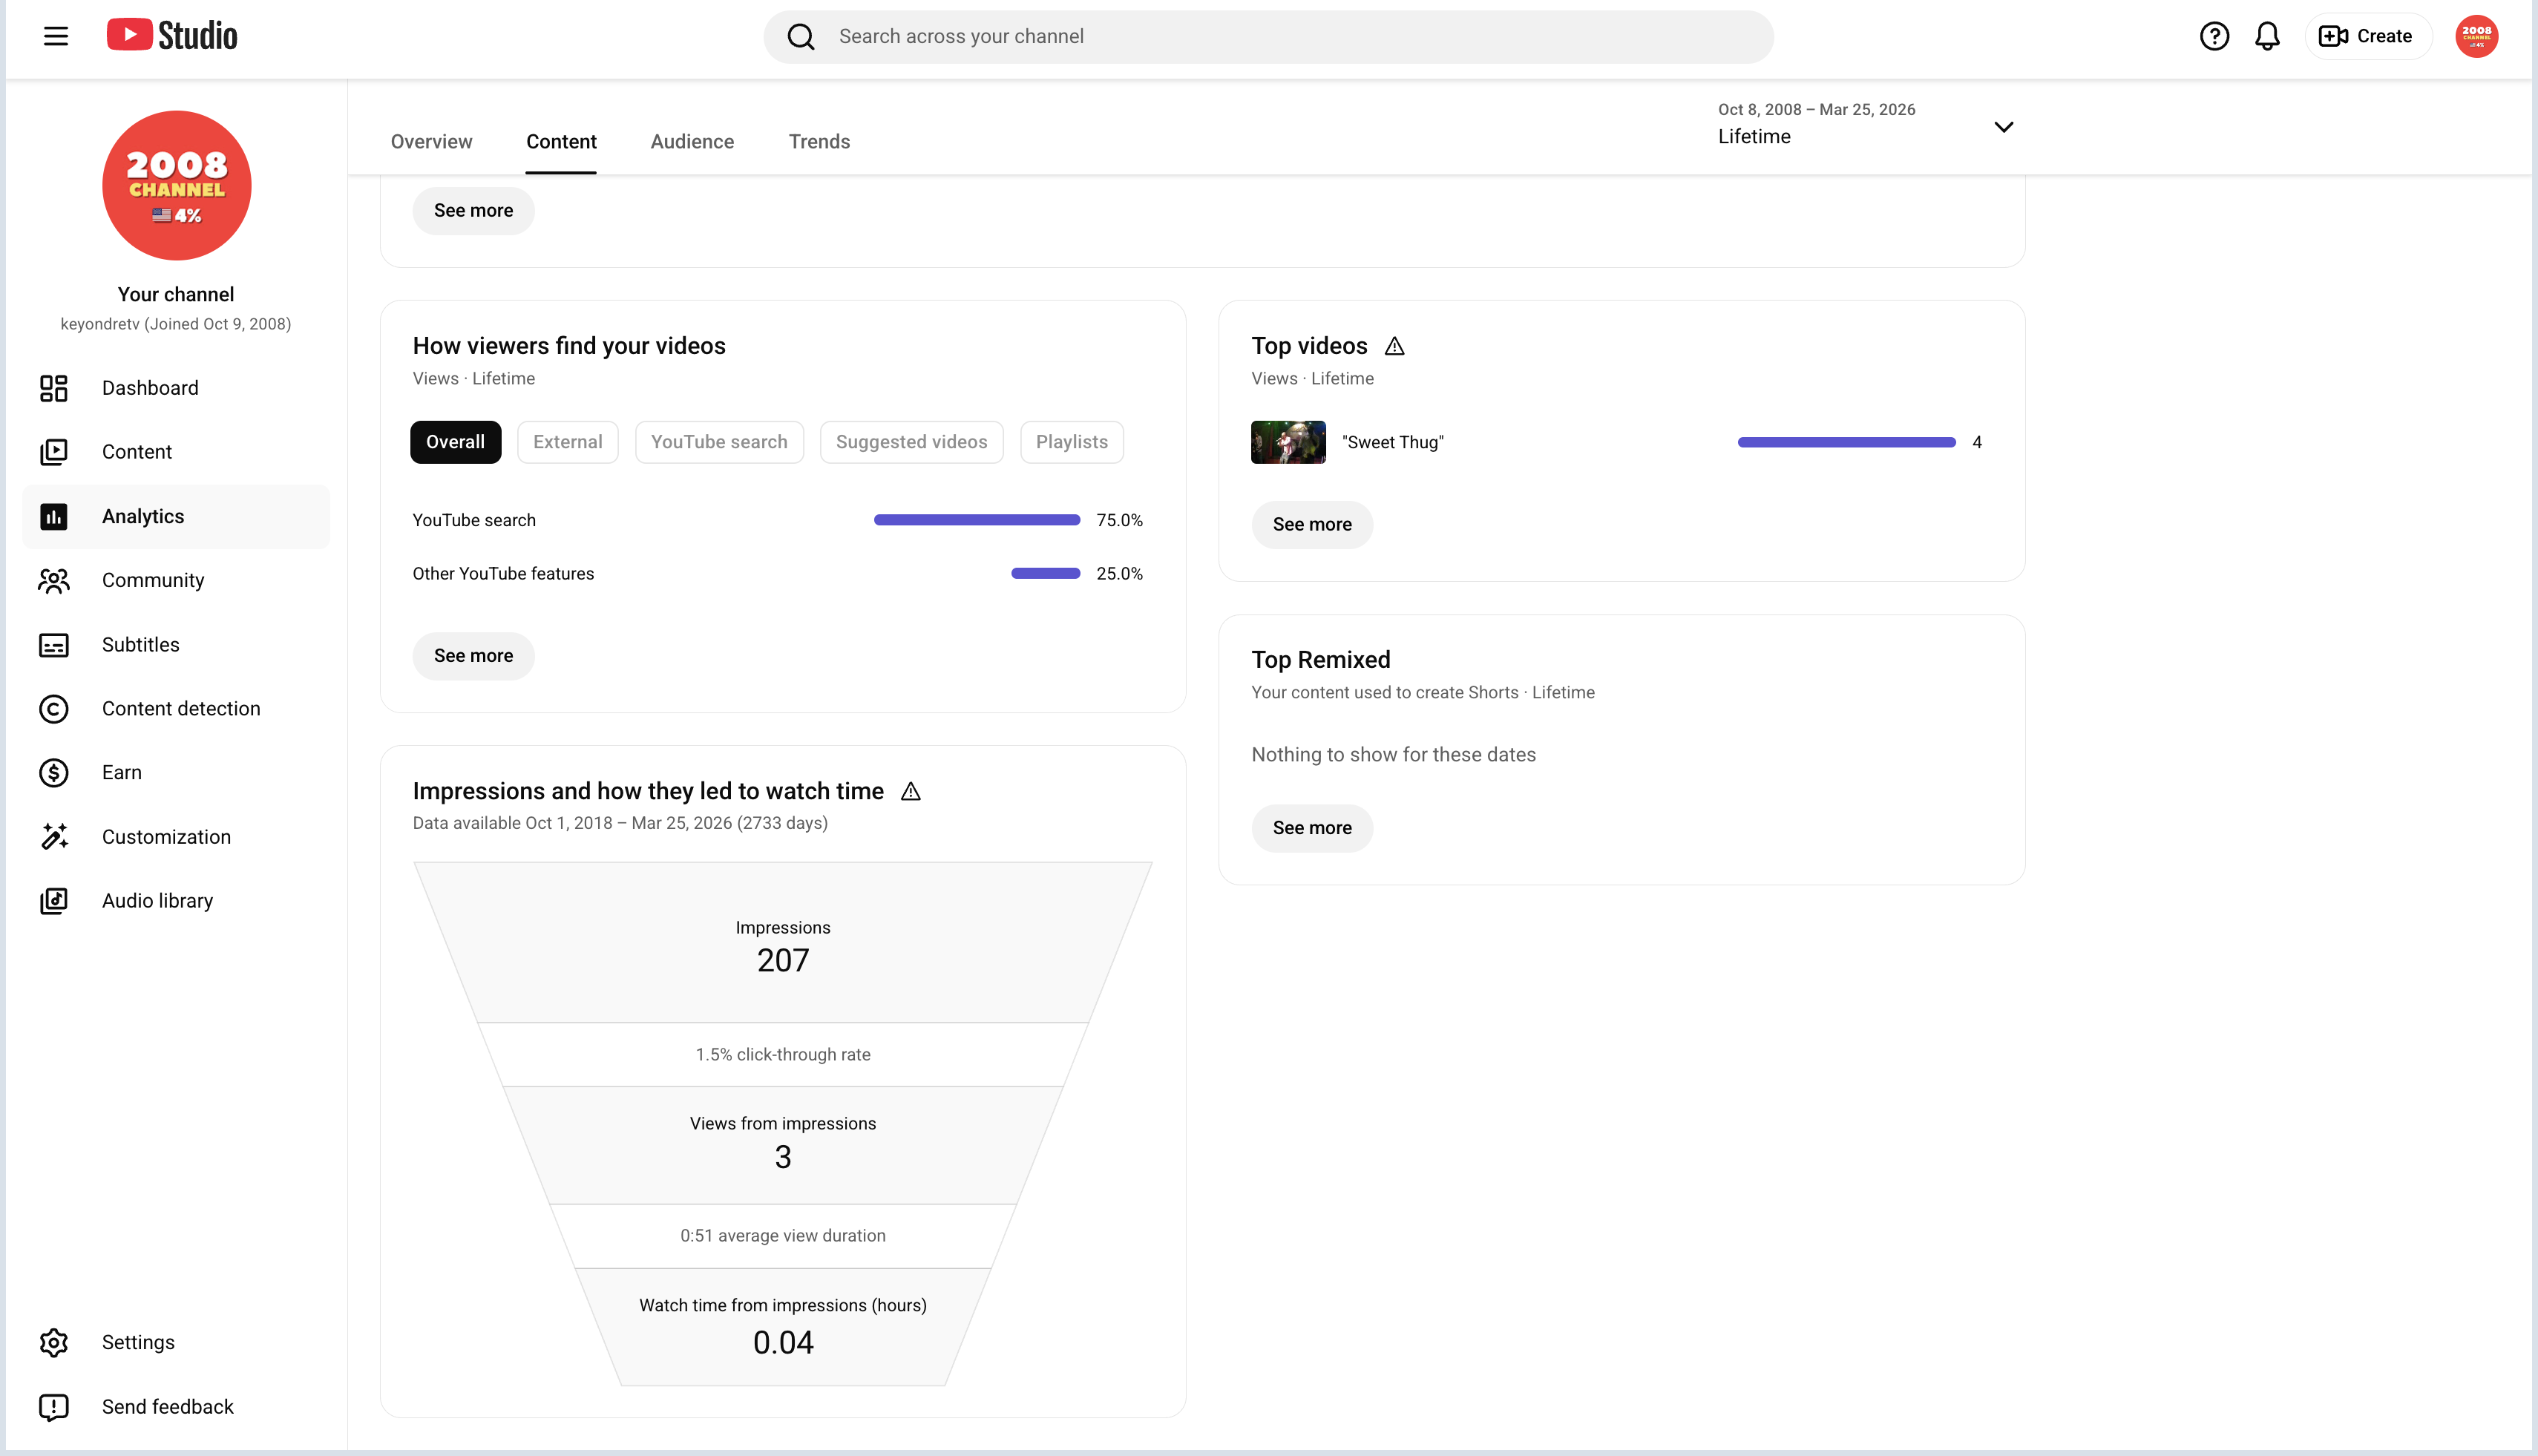
Task: Click the large 2008 Channel avatar
Action: [x=177, y=186]
